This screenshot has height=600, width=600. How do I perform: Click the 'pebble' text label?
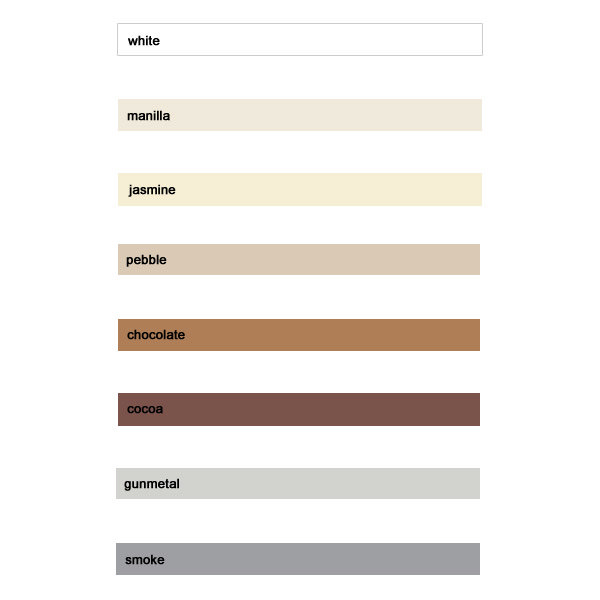pyautogui.click(x=146, y=260)
